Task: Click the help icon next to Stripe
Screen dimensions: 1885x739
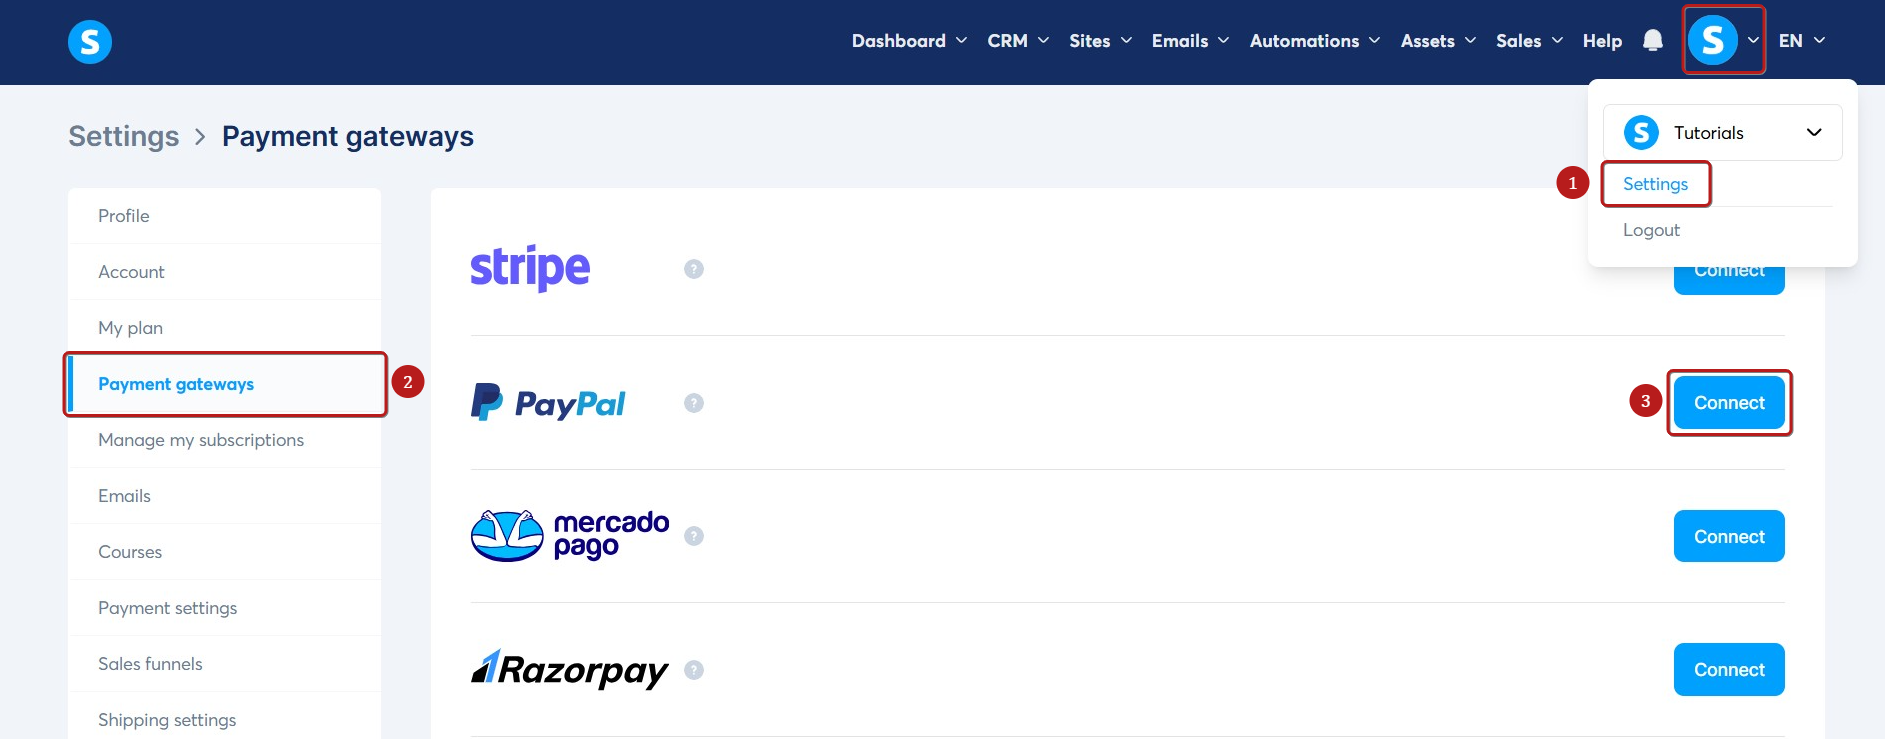Action: [x=694, y=269]
